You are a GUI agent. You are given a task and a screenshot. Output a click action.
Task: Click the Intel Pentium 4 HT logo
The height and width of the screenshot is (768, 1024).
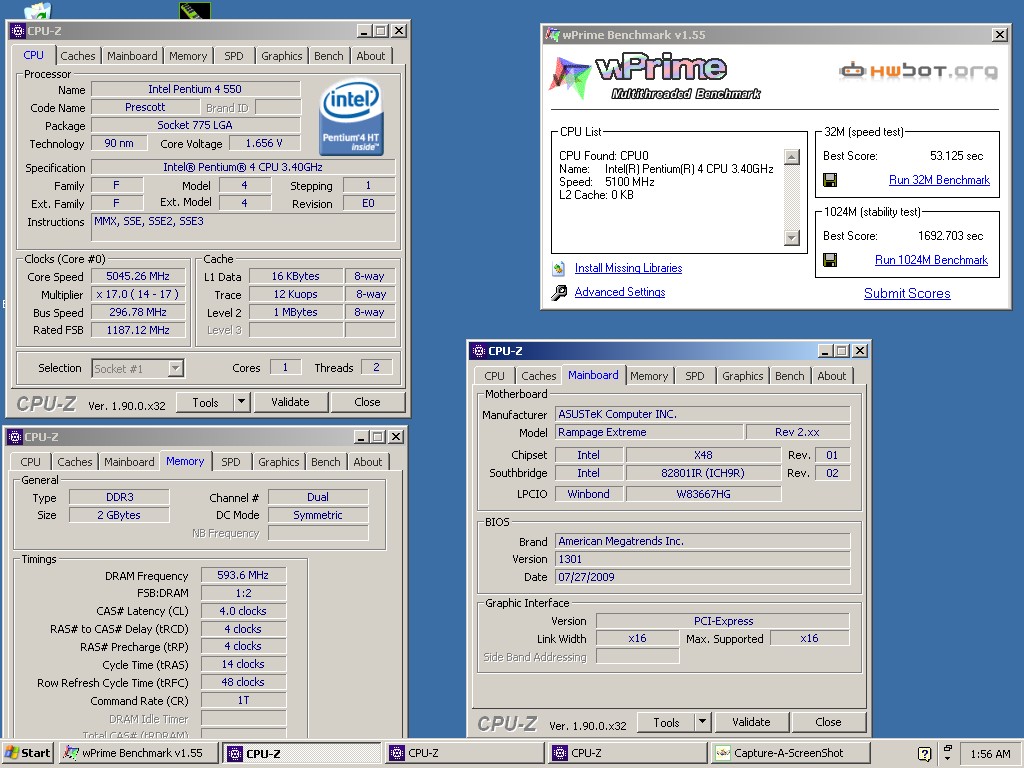coord(351,117)
